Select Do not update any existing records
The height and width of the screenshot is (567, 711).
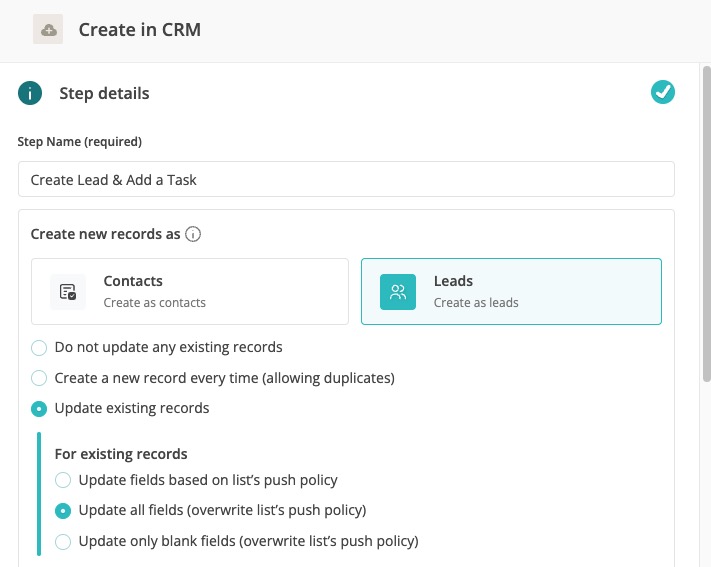[x=39, y=348]
